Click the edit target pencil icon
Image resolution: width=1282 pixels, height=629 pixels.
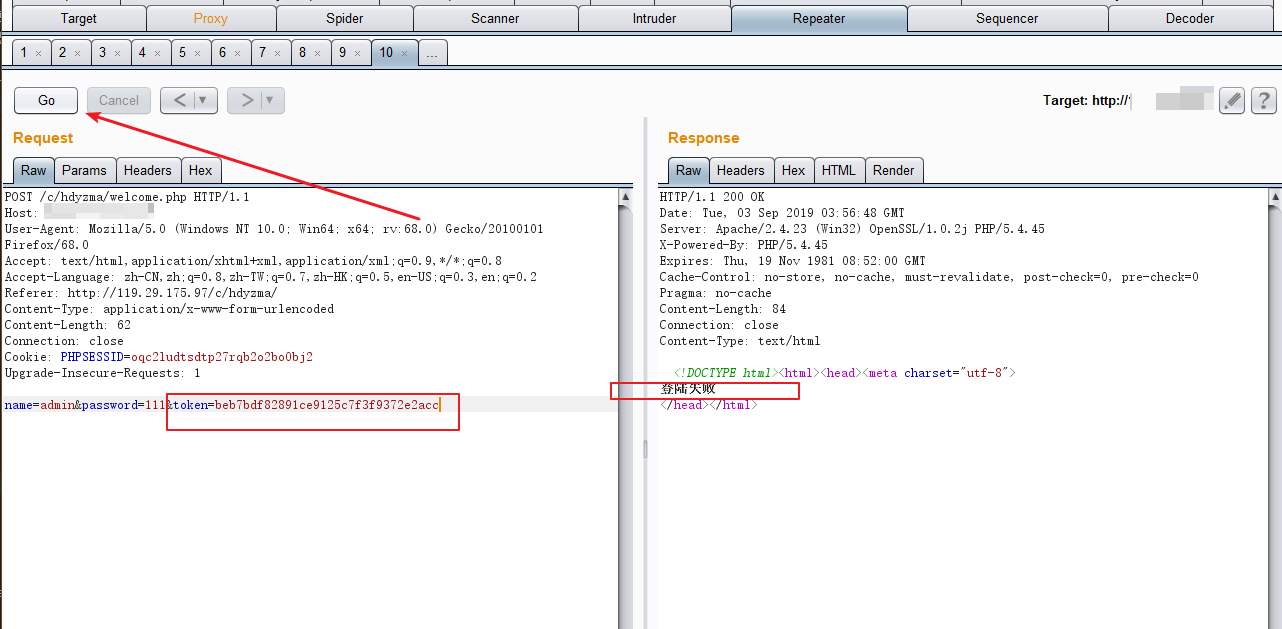1232,100
